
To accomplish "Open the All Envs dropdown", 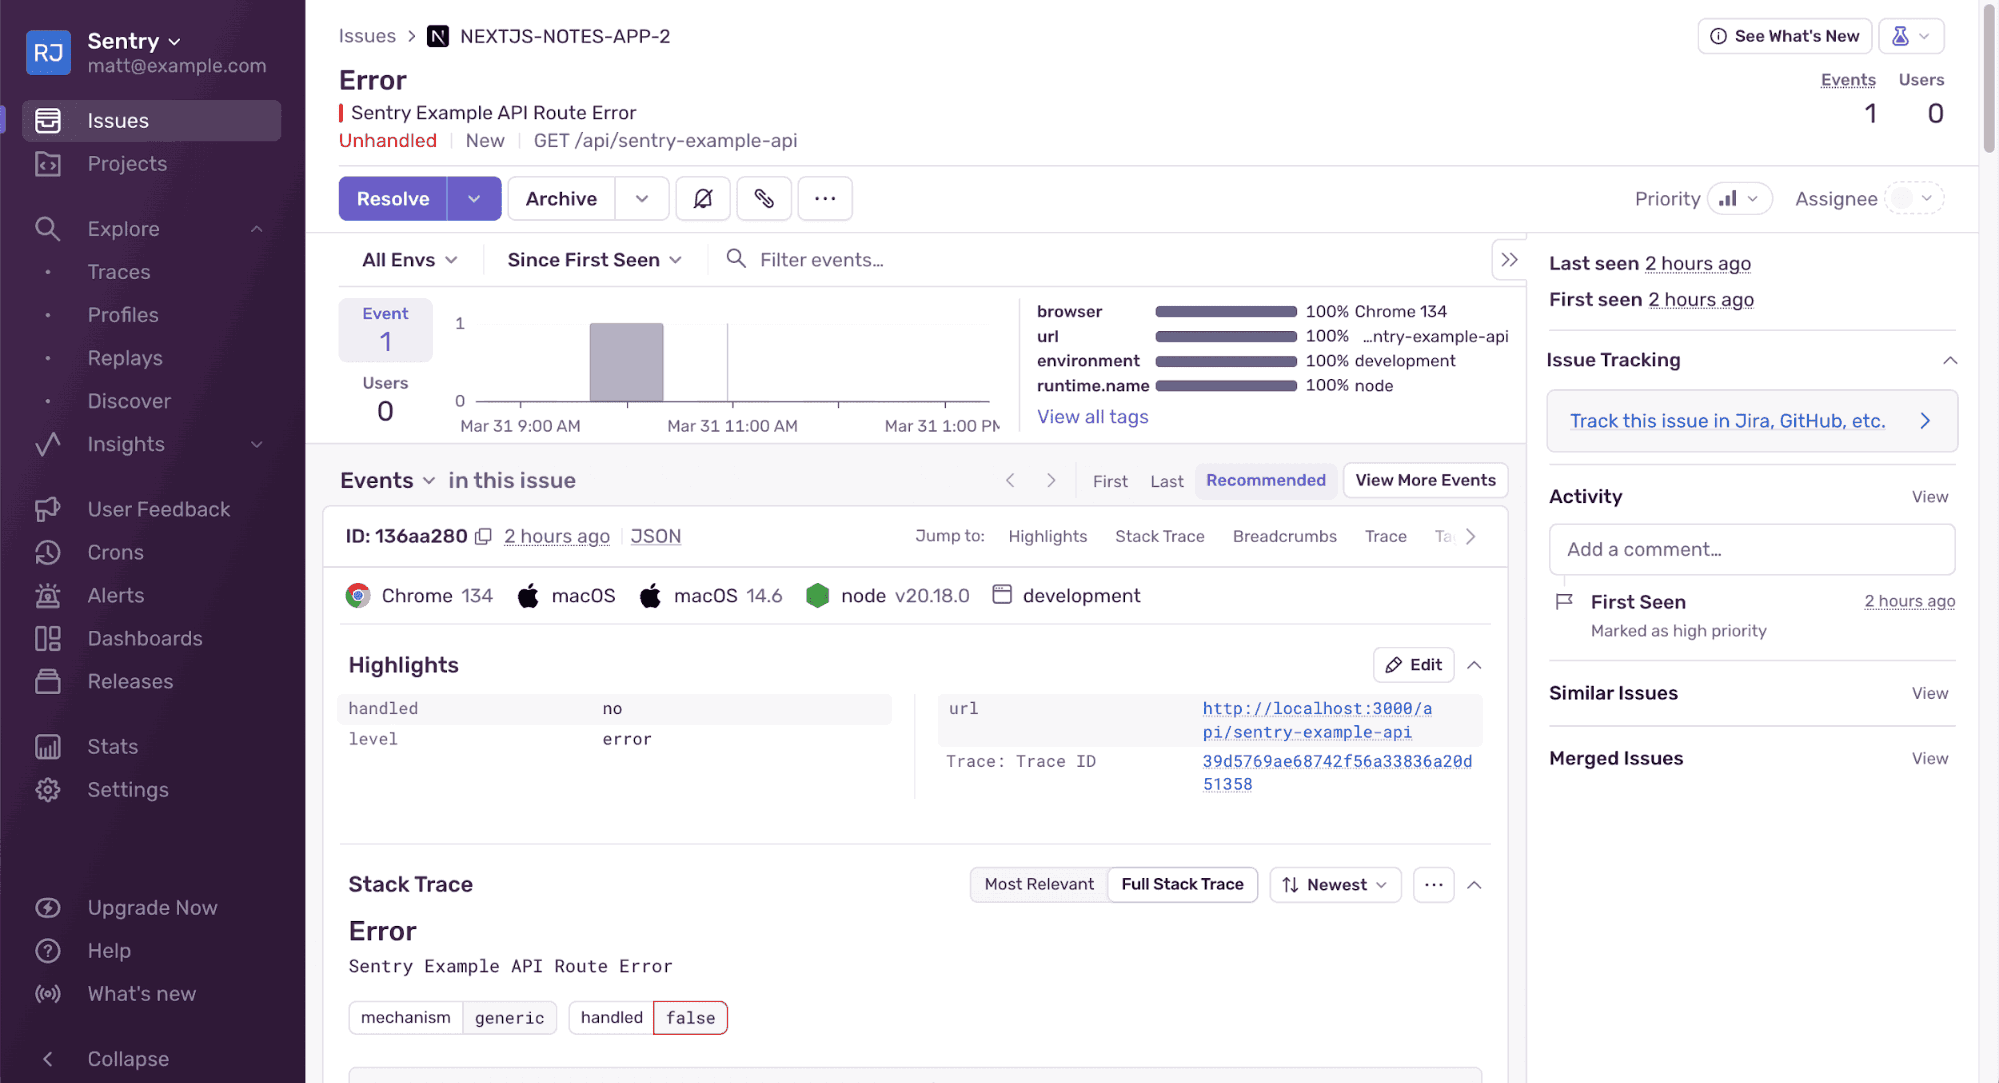I will click(409, 260).
